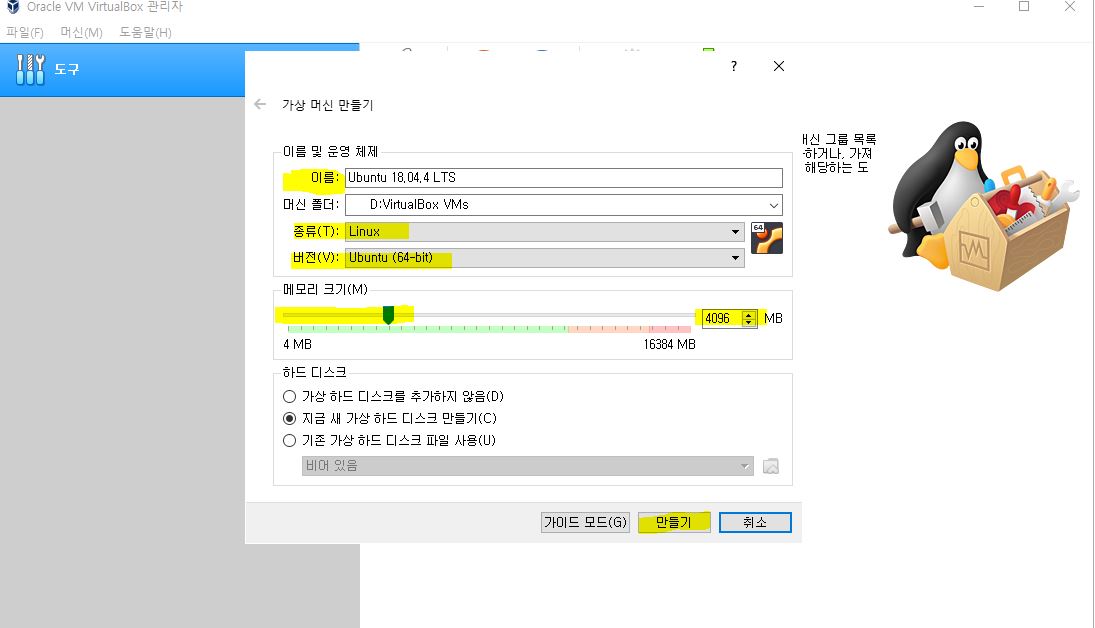Open the 도움말(H) menu
The width and height of the screenshot is (1095, 628).
145,32
